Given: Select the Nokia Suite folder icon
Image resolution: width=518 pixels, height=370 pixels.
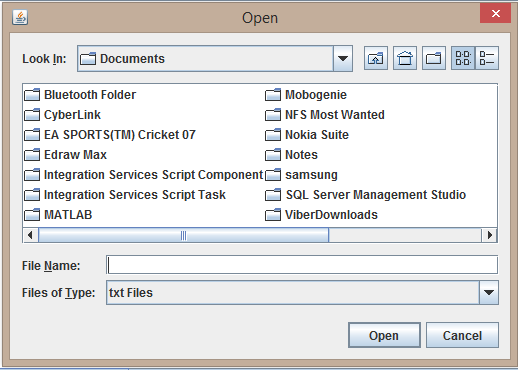Looking at the screenshot, I should pyautogui.click(x=273, y=135).
